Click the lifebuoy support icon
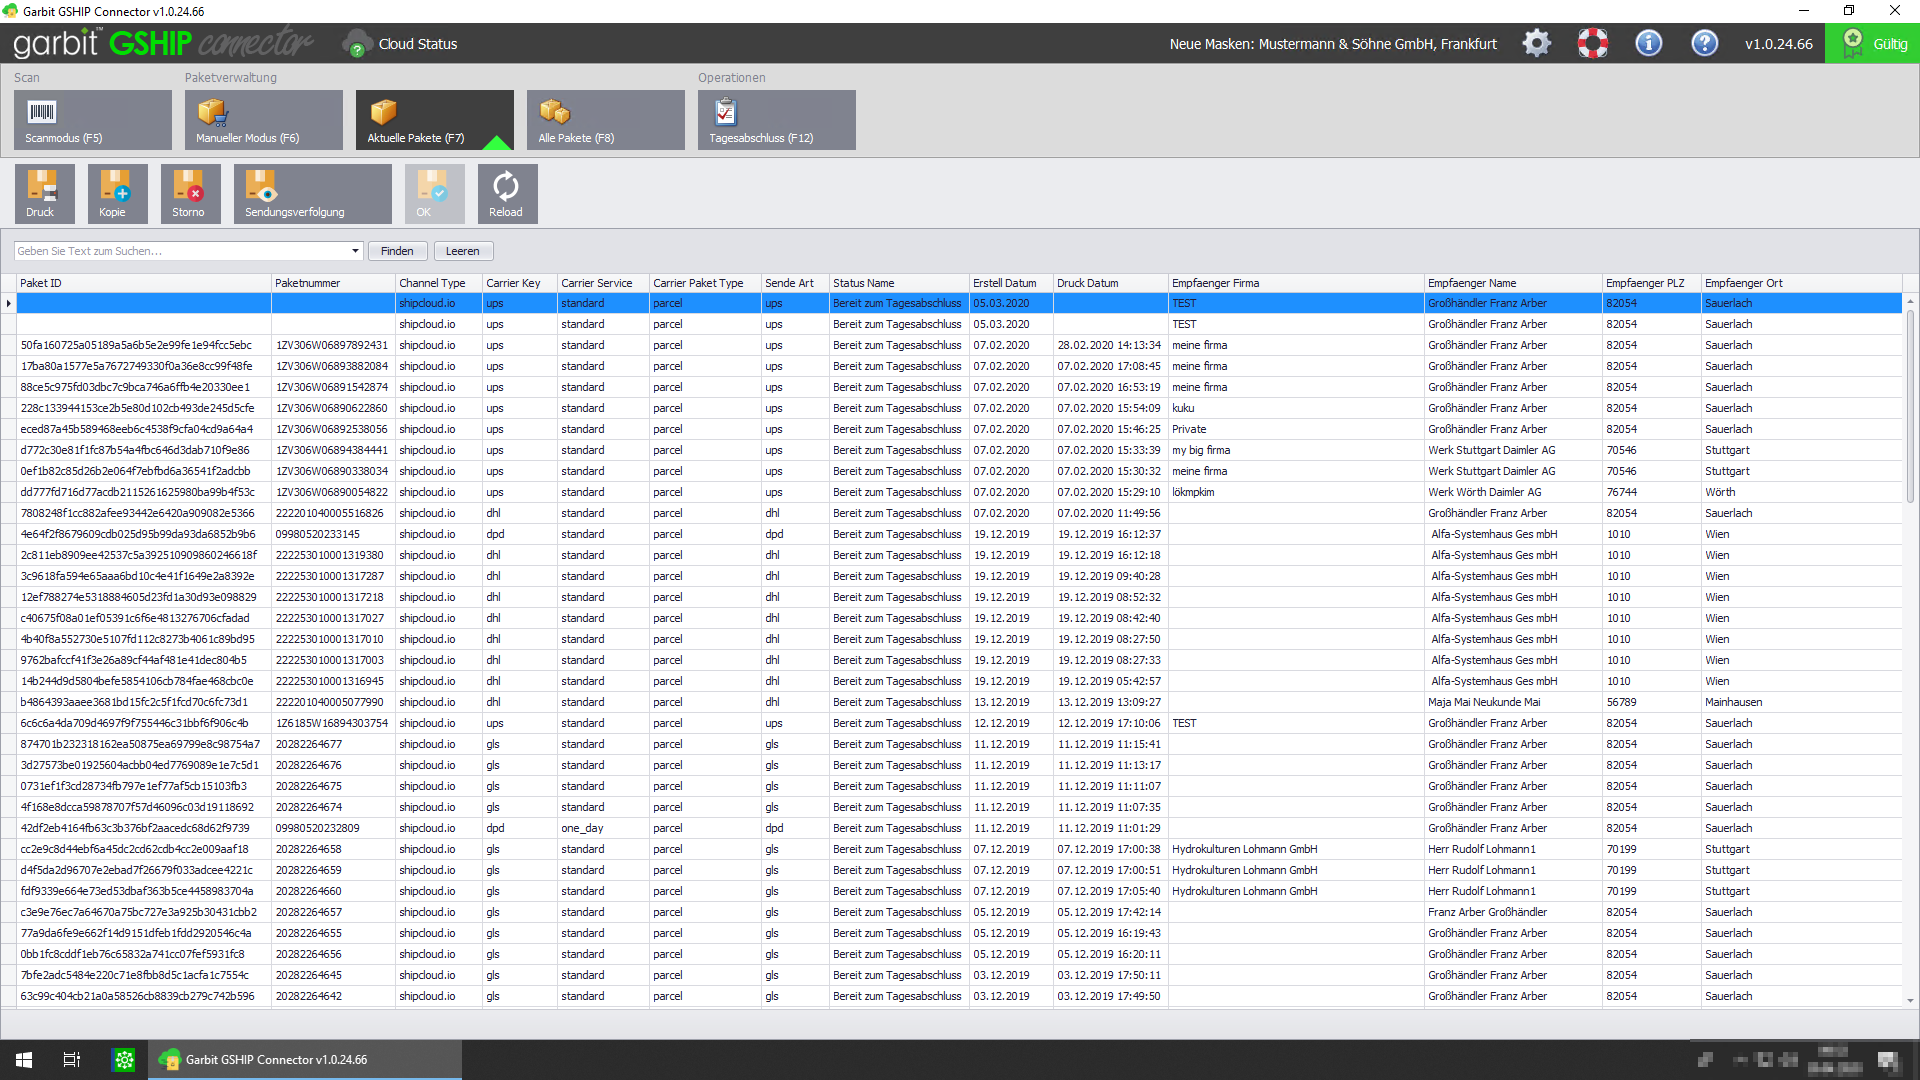Image resolution: width=1920 pixels, height=1080 pixels. (1592, 44)
